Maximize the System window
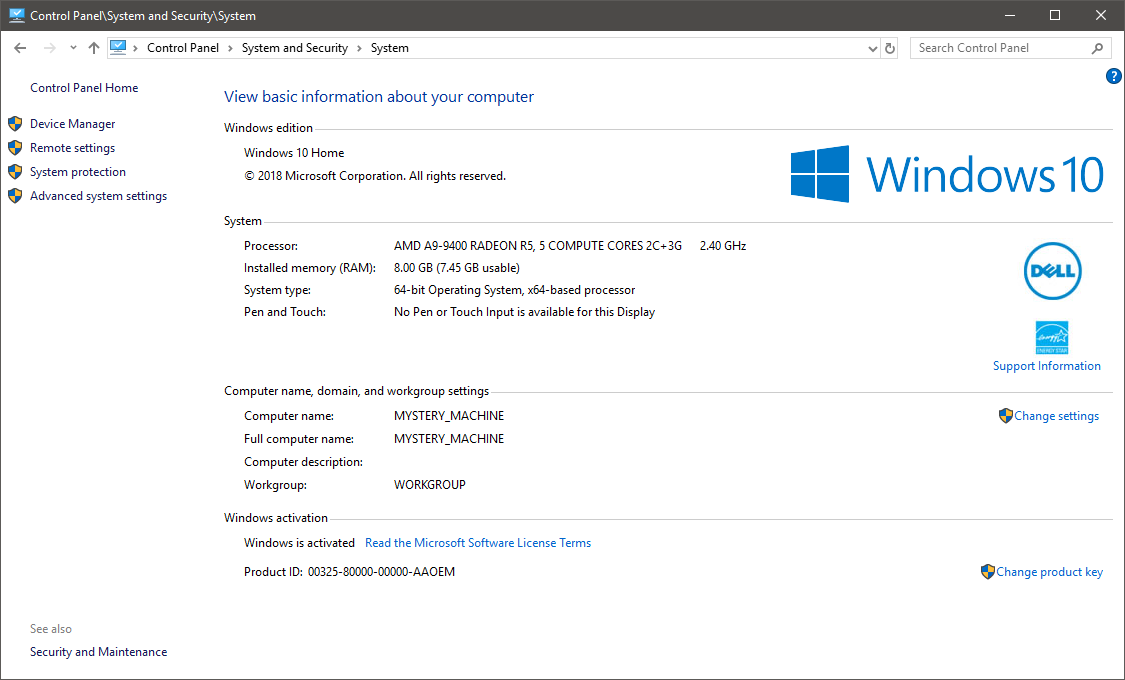 coord(1055,15)
